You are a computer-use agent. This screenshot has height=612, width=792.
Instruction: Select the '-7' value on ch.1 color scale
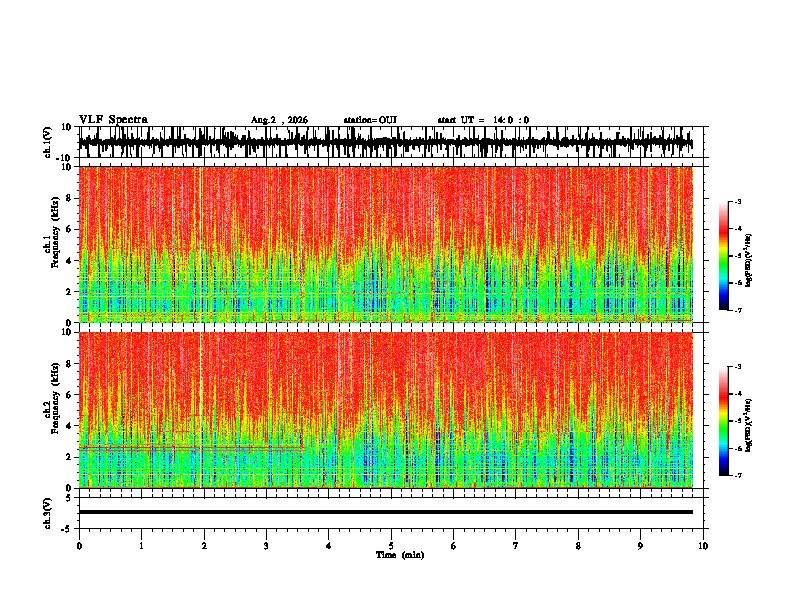pyautogui.click(x=737, y=310)
